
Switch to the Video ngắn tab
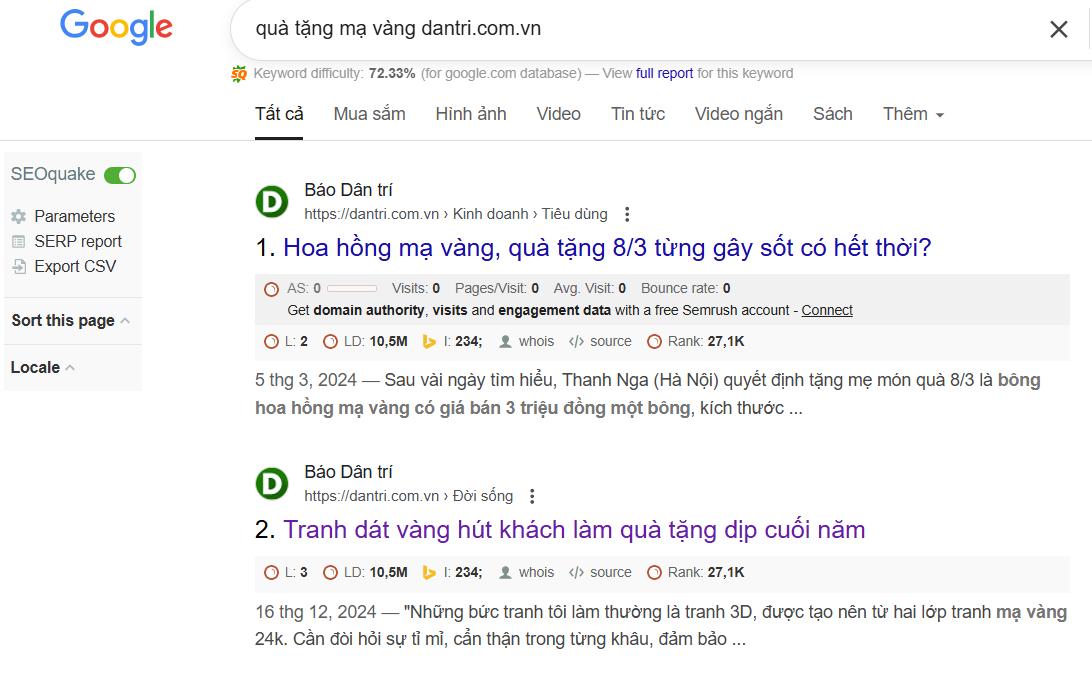[x=738, y=114]
